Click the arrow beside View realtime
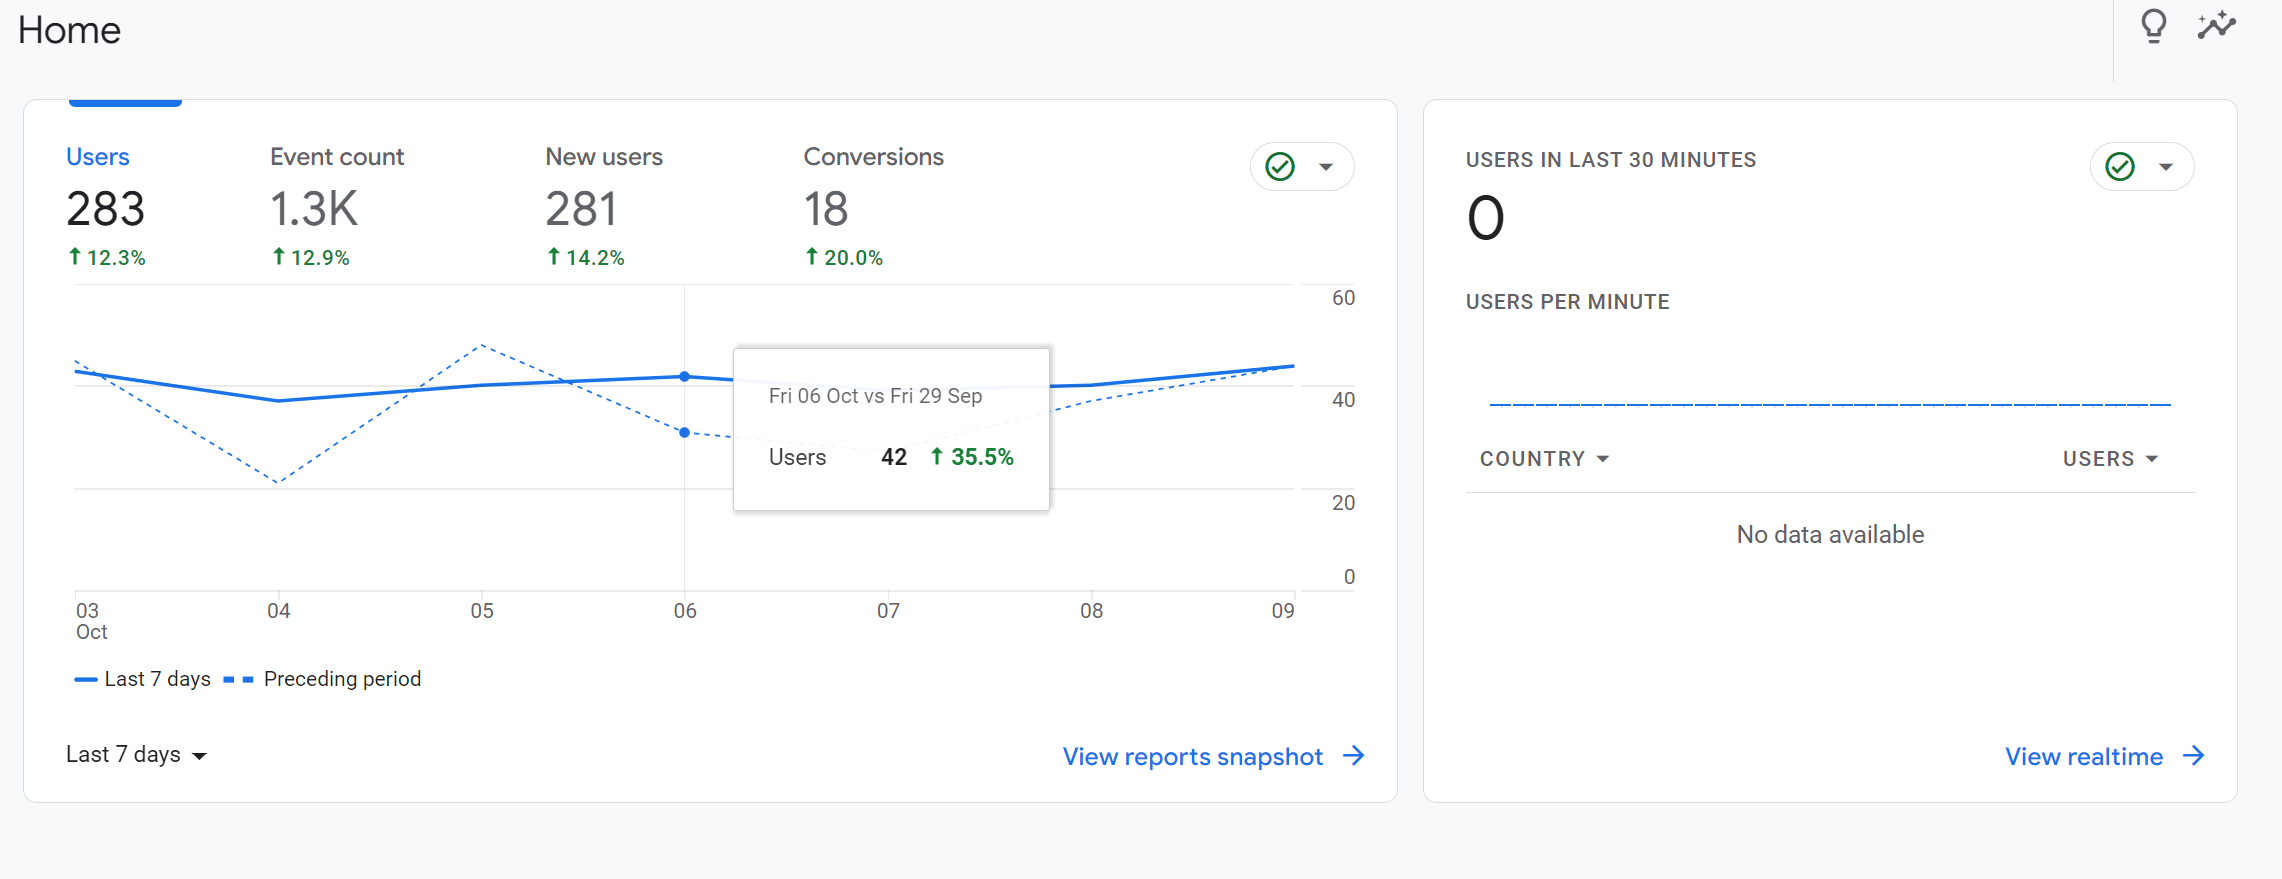Screen dimensions: 2282x879 pyautogui.click(x=2194, y=756)
